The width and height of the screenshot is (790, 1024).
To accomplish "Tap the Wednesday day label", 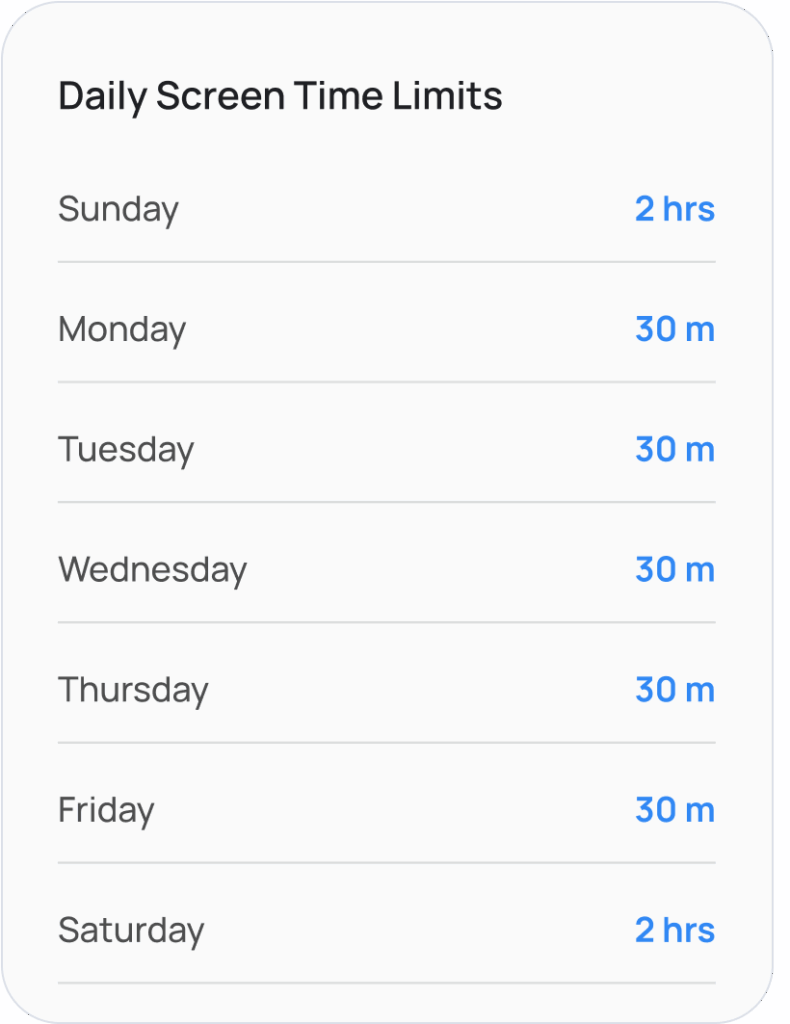I will [x=152, y=569].
